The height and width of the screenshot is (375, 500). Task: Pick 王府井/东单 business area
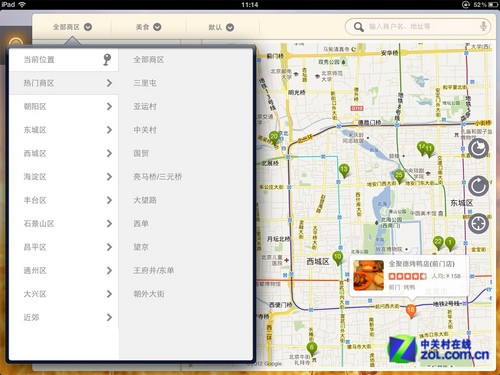(154, 270)
